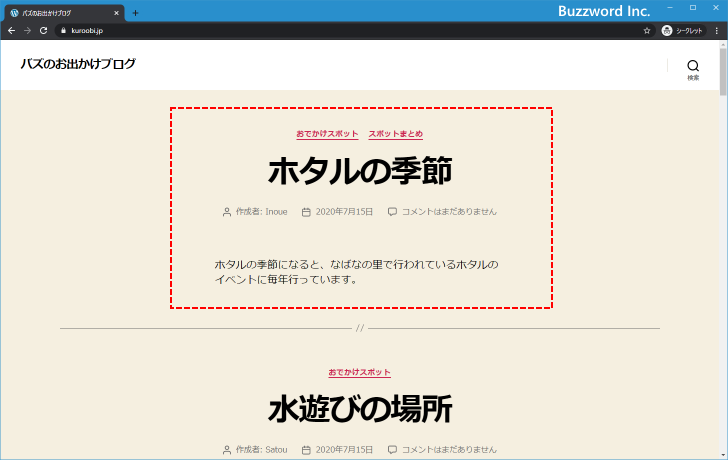This screenshot has height=460, width=728.
Task: Click the date under 水遊びの場所
Action: tap(344, 450)
